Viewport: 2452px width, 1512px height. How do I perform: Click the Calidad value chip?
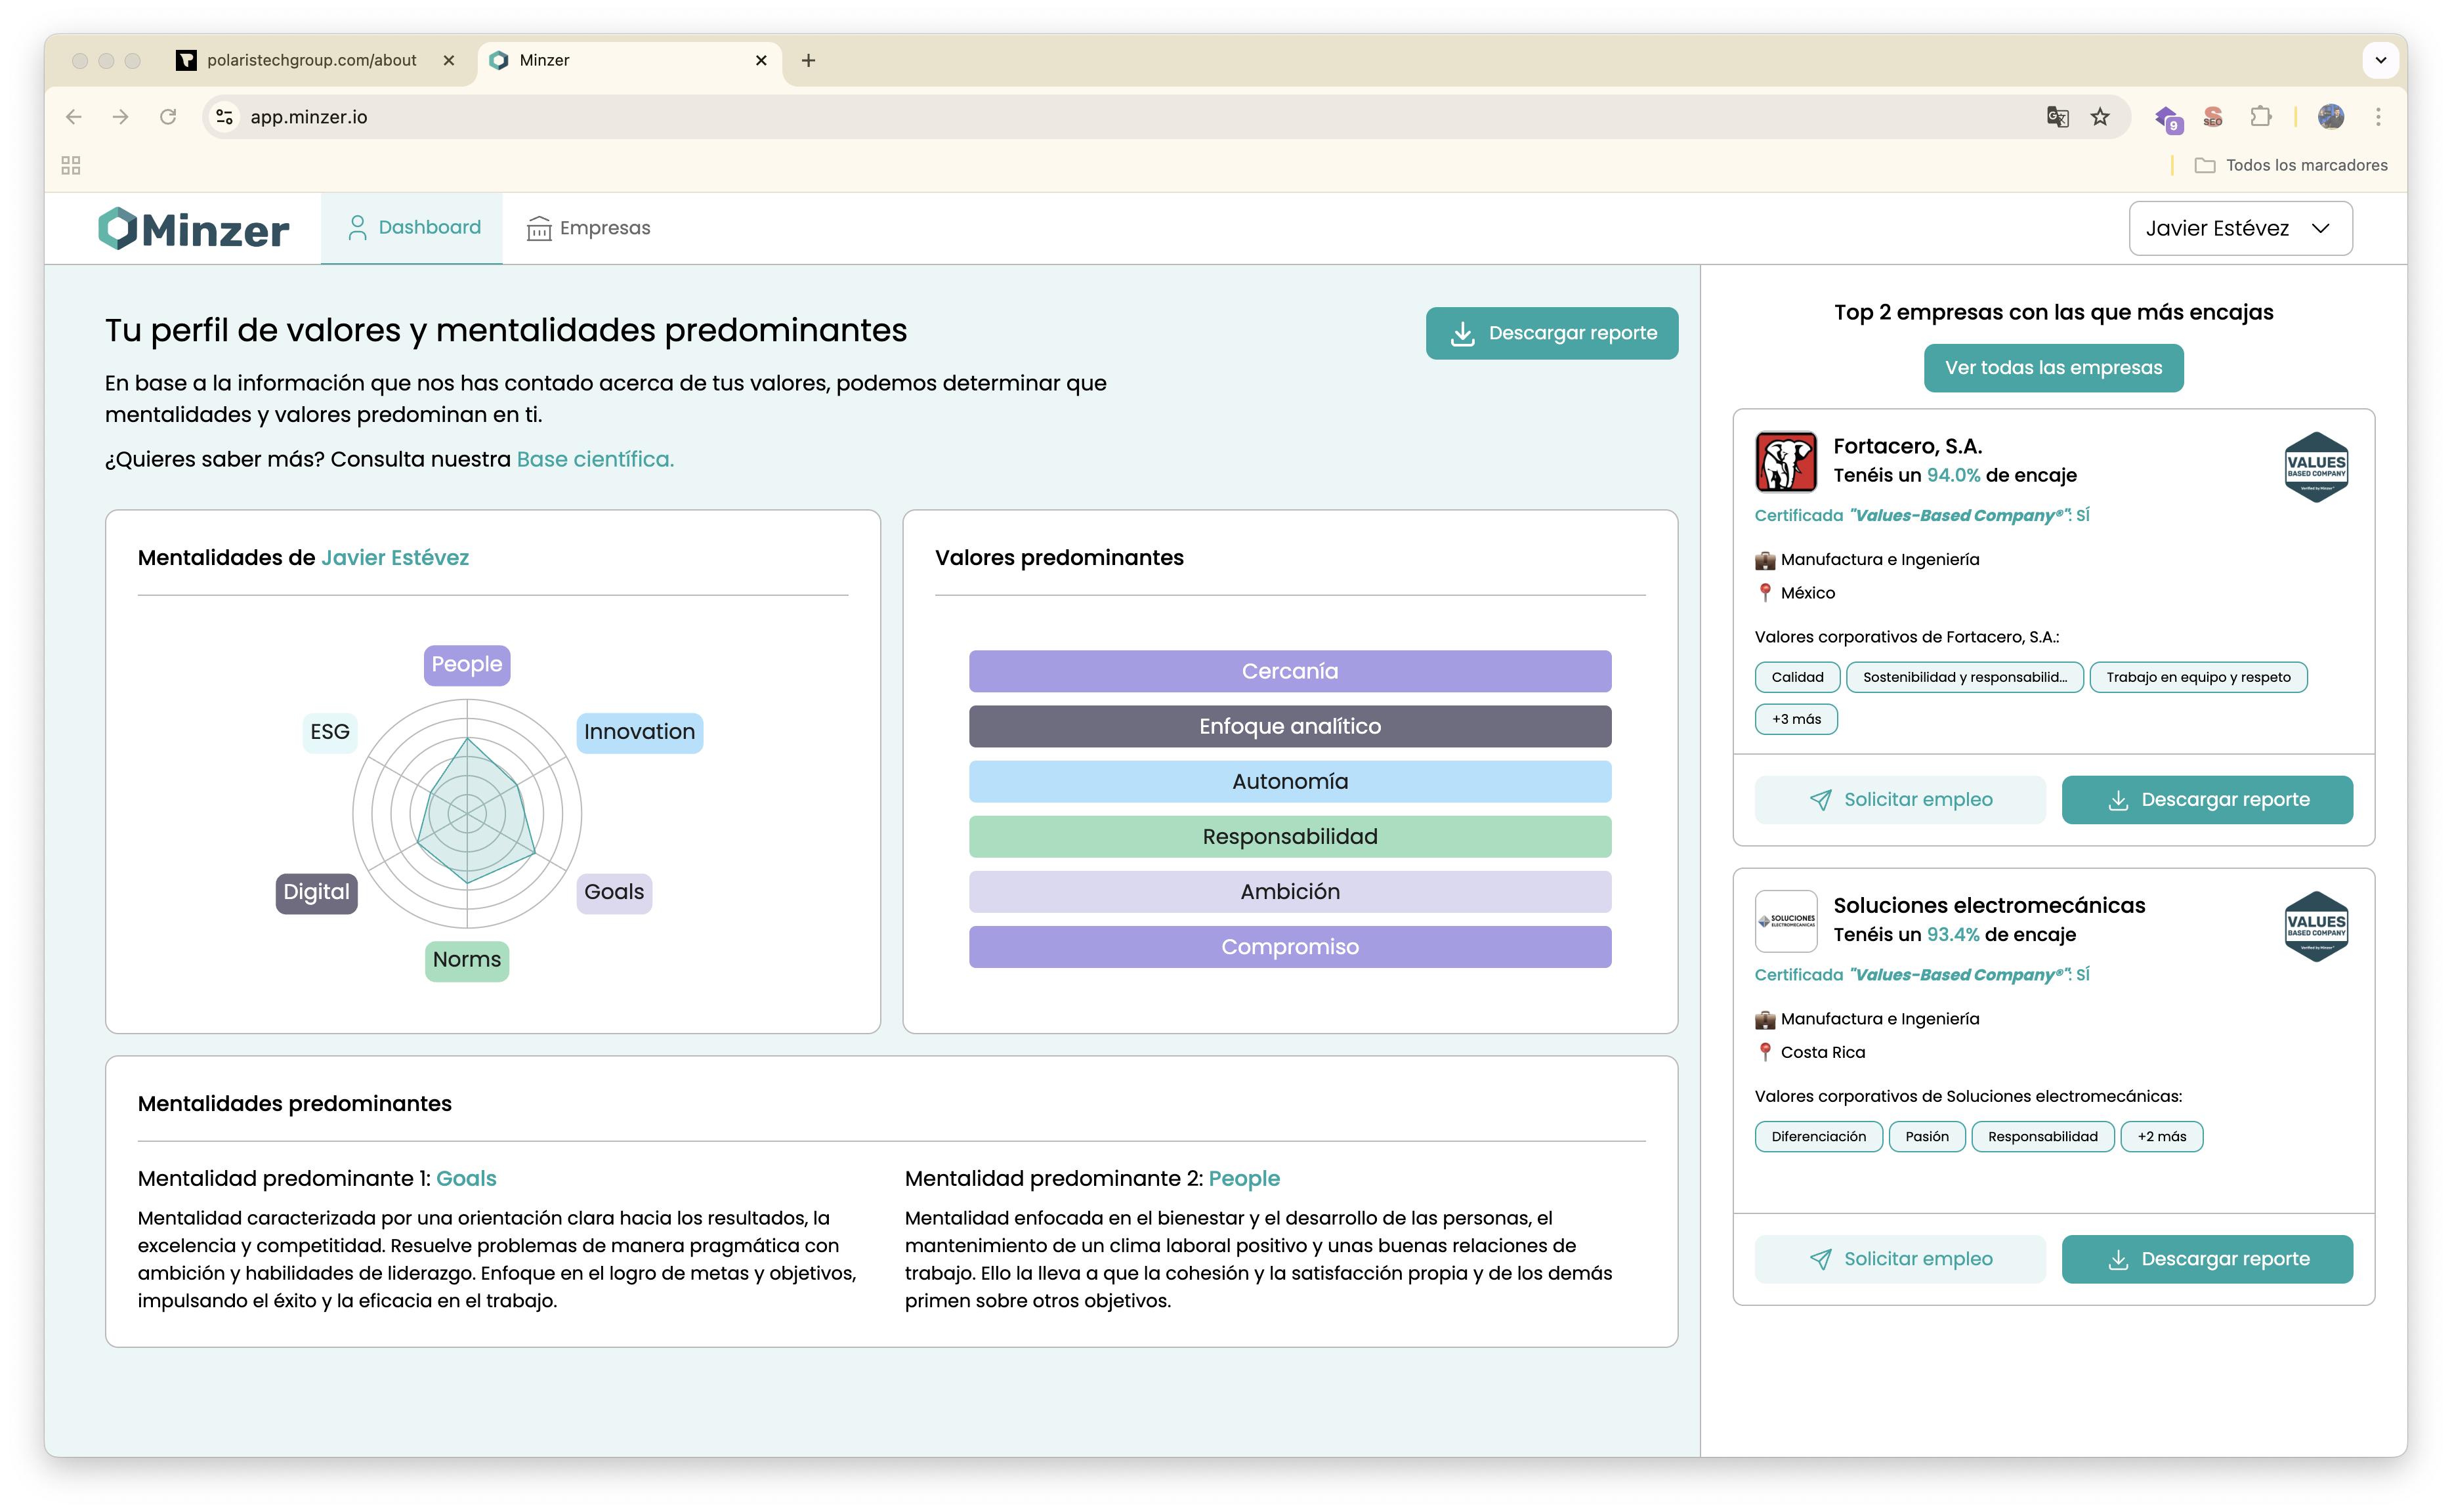(x=1797, y=677)
